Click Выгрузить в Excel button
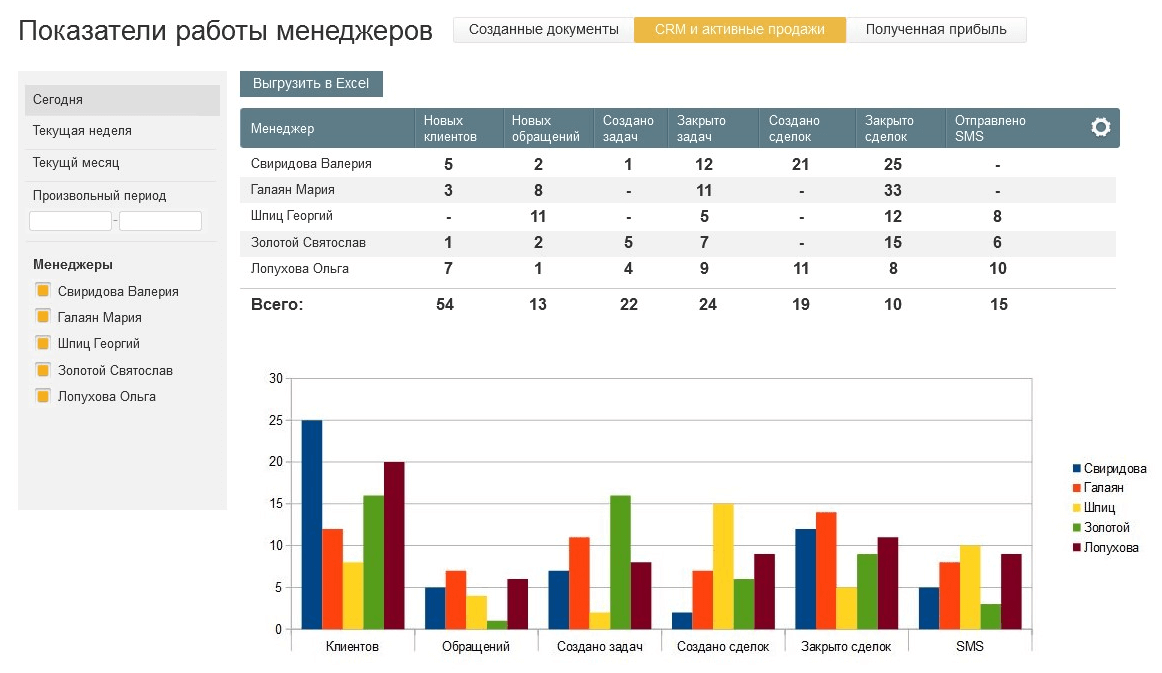This screenshot has height=673, width=1162. coord(311,84)
